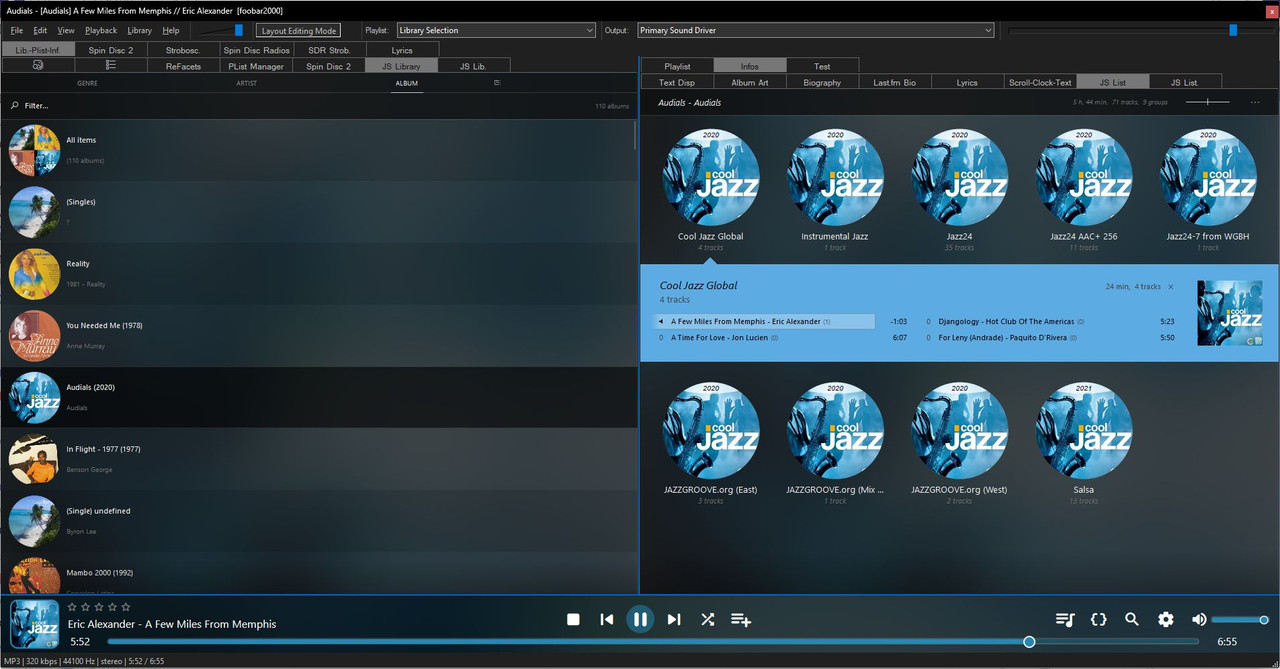Open the Scroll-Clock-Text tab
The width and height of the screenshot is (1280, 669).
(x=1040, y=82)
